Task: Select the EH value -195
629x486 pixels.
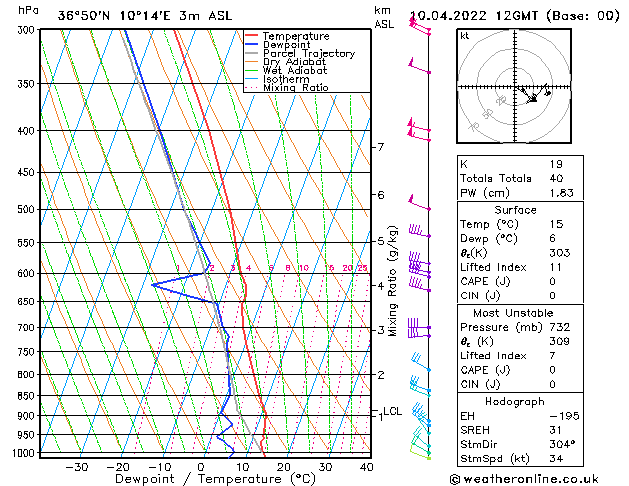Action: pyautogui.click(x=564, y=416)
